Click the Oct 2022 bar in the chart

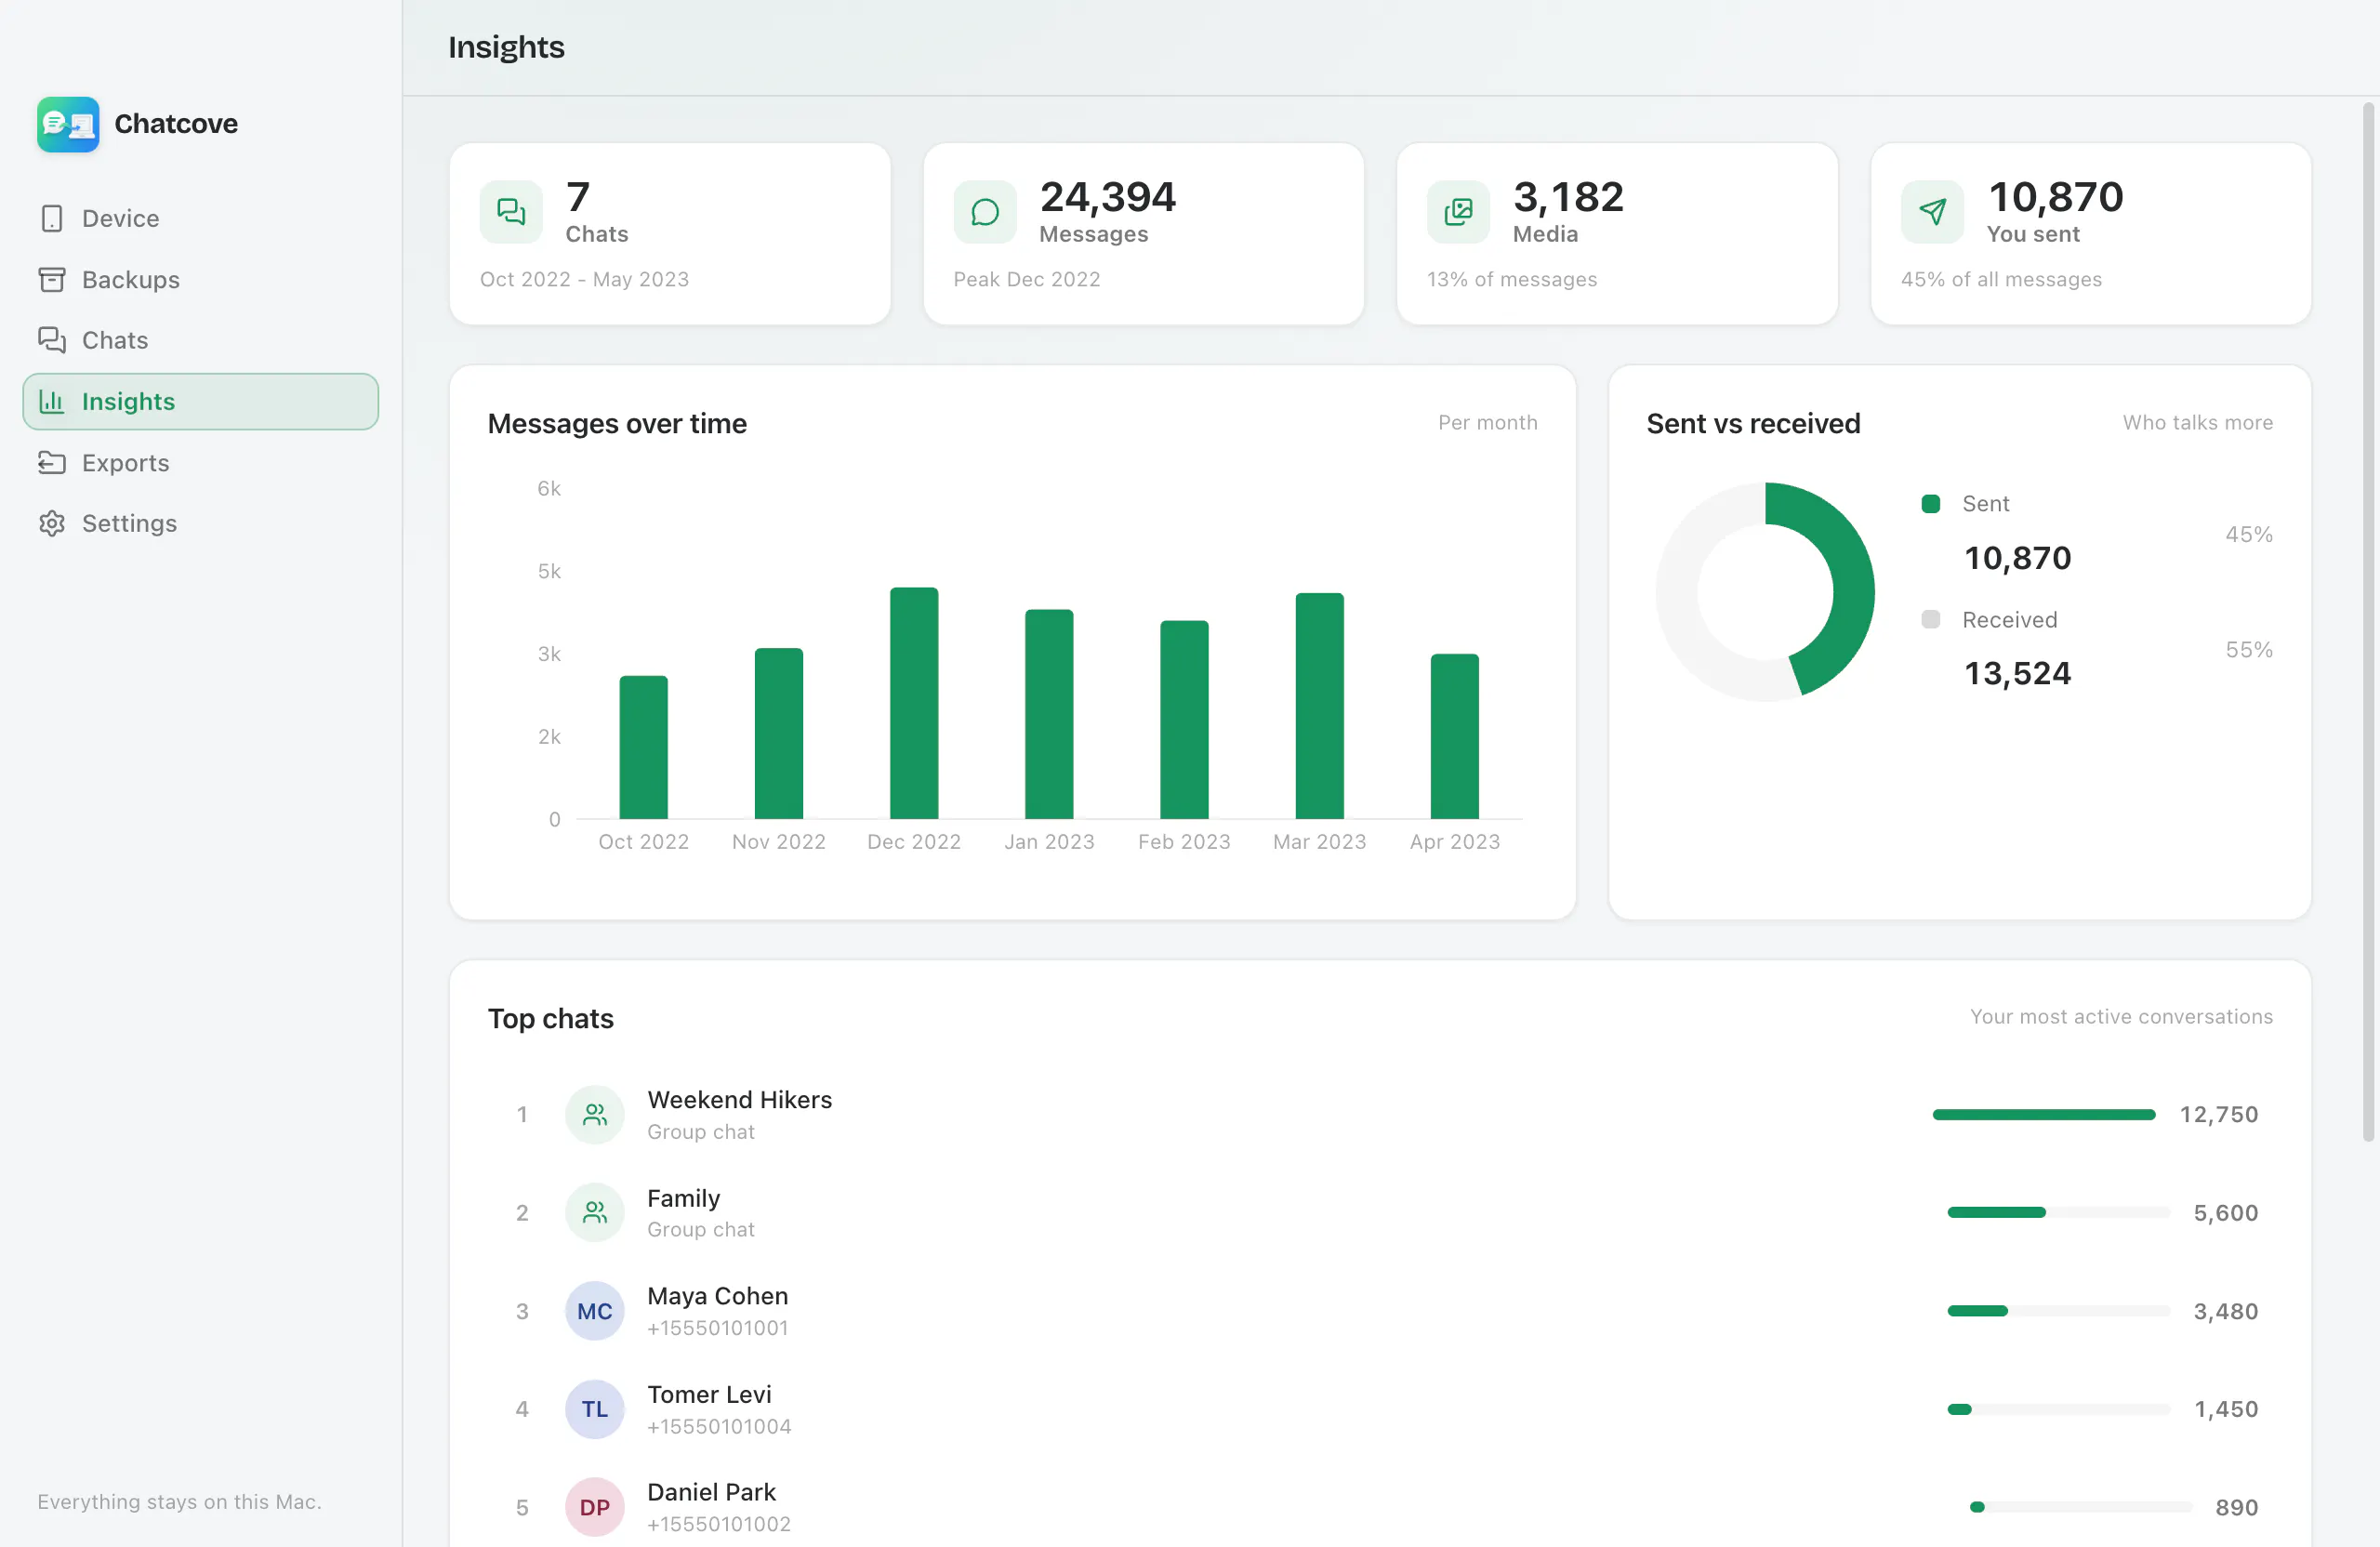coord(643,747)
